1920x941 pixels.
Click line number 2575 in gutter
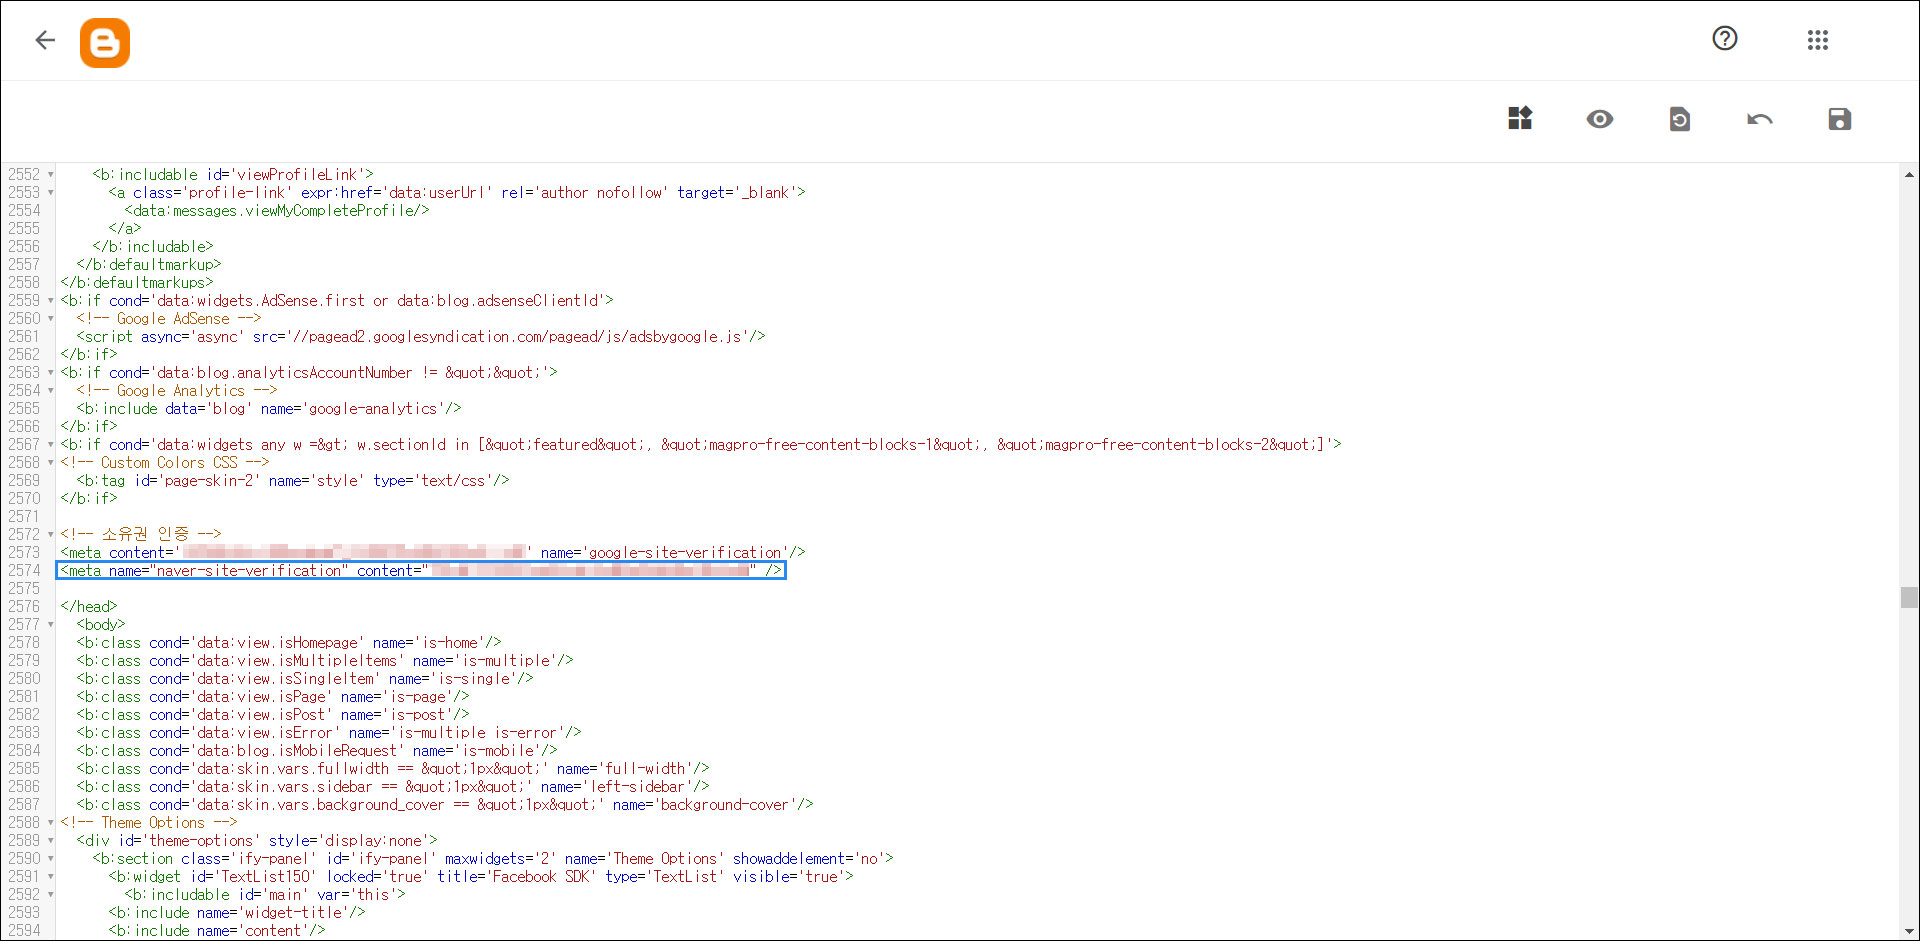[24, 588]
